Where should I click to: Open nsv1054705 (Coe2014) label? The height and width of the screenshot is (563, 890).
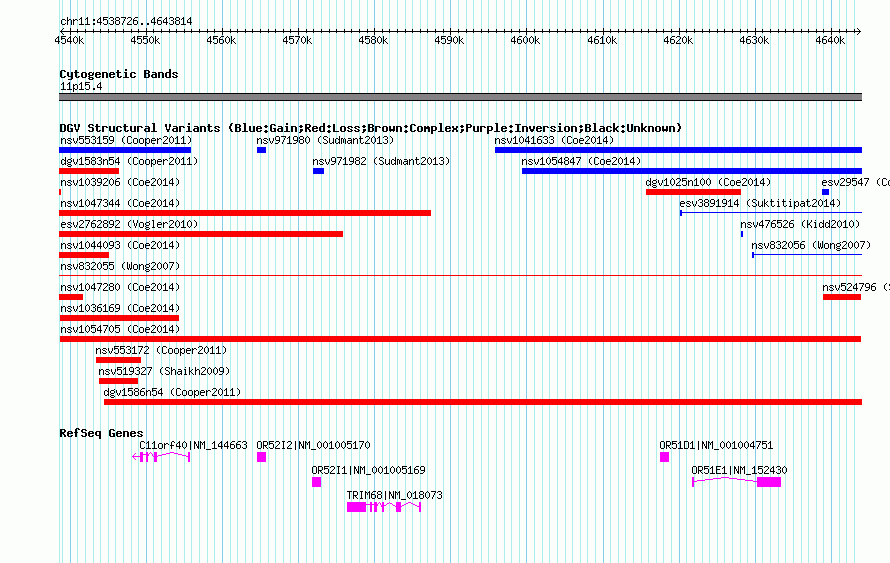coord(120,329)
